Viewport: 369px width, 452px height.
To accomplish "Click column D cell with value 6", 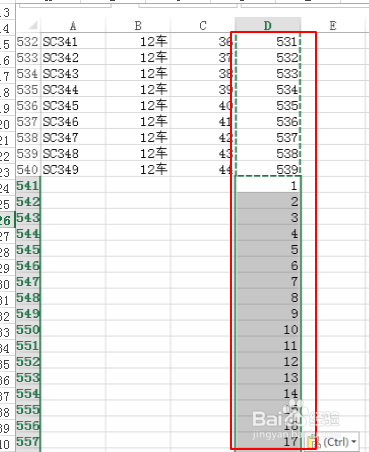I will tap(268, 265).
